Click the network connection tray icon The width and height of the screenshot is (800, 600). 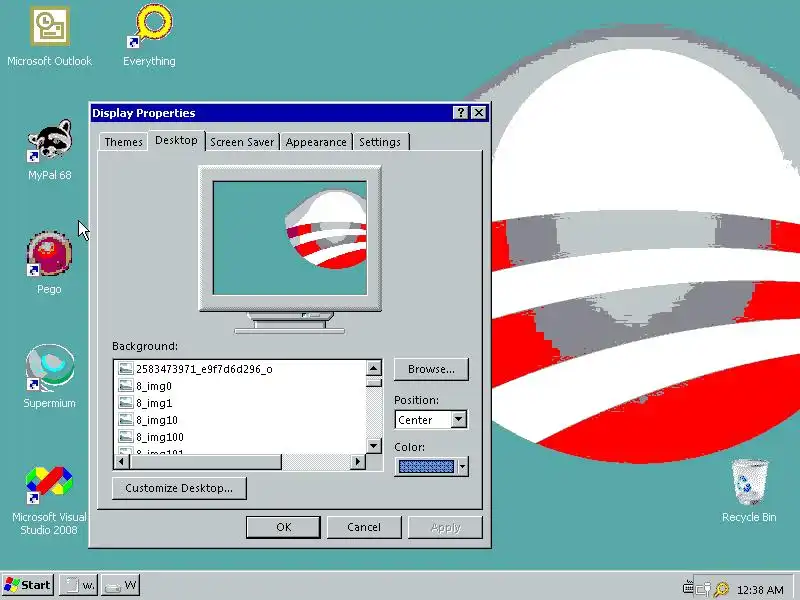(x=703, y=590)
